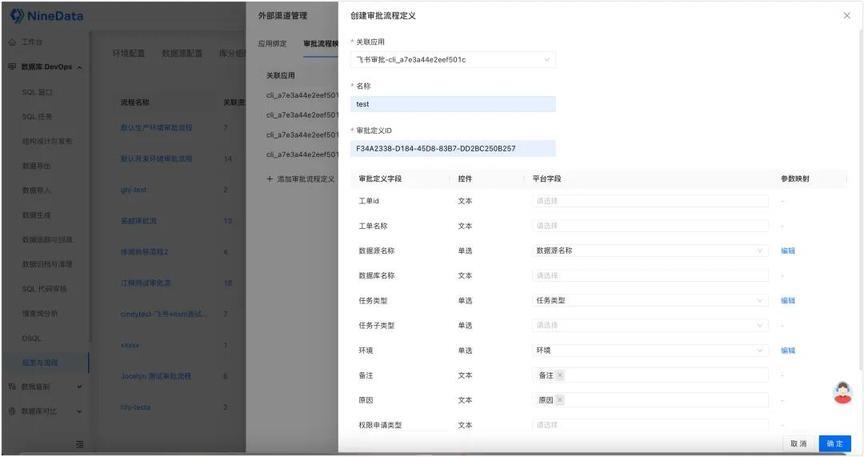
Task: Open the 环境 platform field dropdown
Action: point(650,350)
